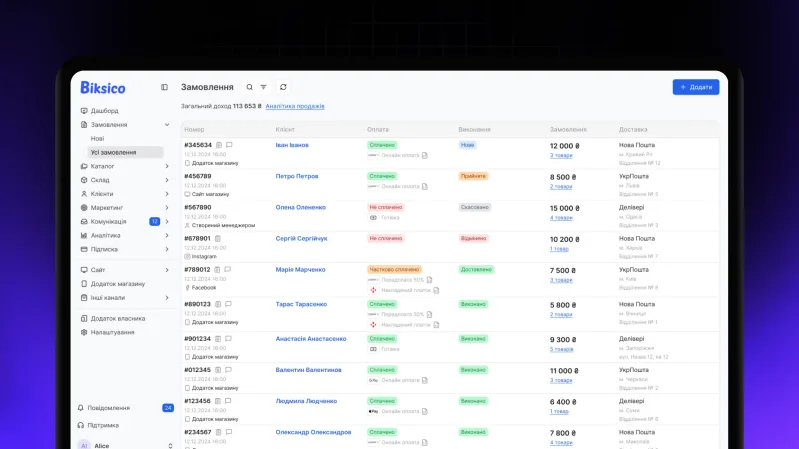Screen dimensions: 799x449
Task: Expand the Склад section
Action: (x=167, y=180)
